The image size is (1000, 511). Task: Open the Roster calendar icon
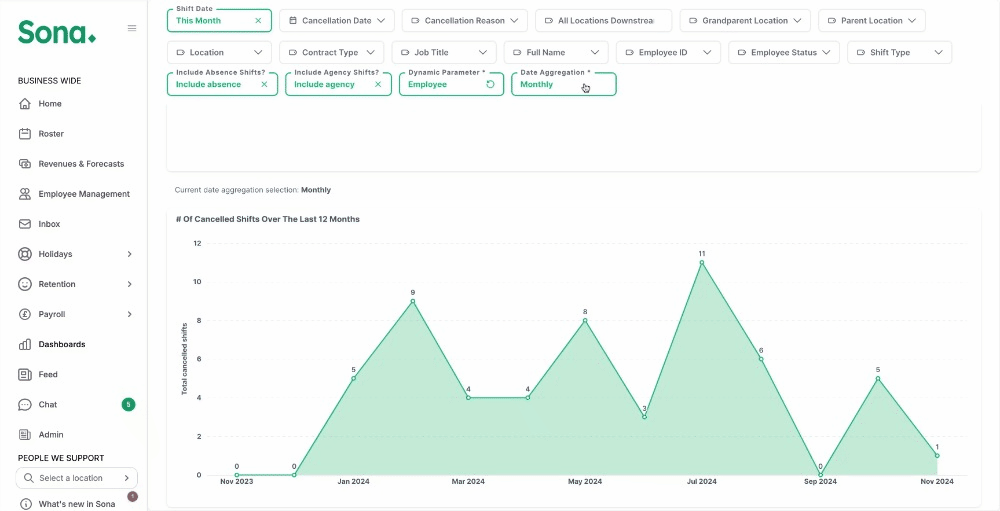[x=25, y=134]
